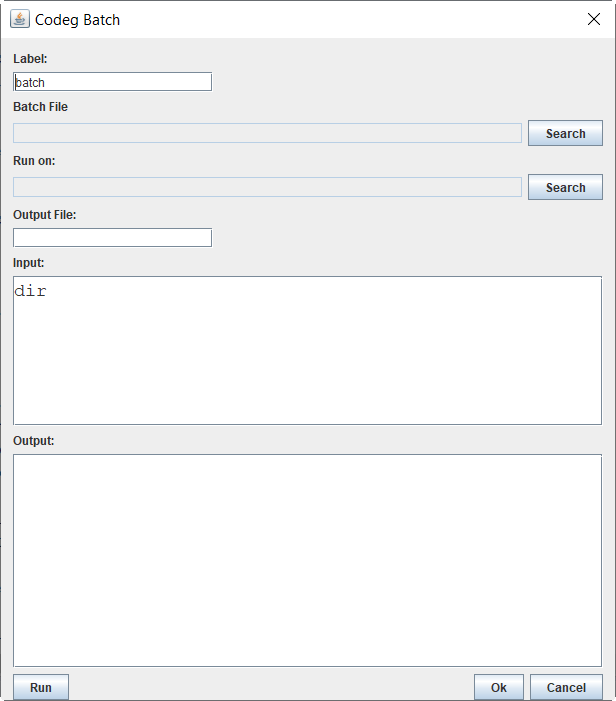Click the 'Label:' caption
This screenshot has height=701, width=616.
pos(30,59)
